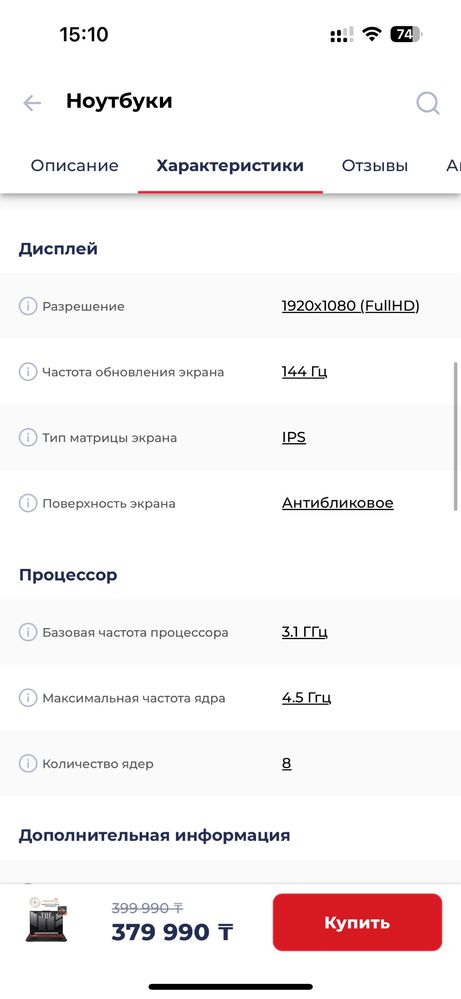Viewport: 461px width, 999px height.
Task: Follow the IPS matrix type link
Action: click(294, 438)
